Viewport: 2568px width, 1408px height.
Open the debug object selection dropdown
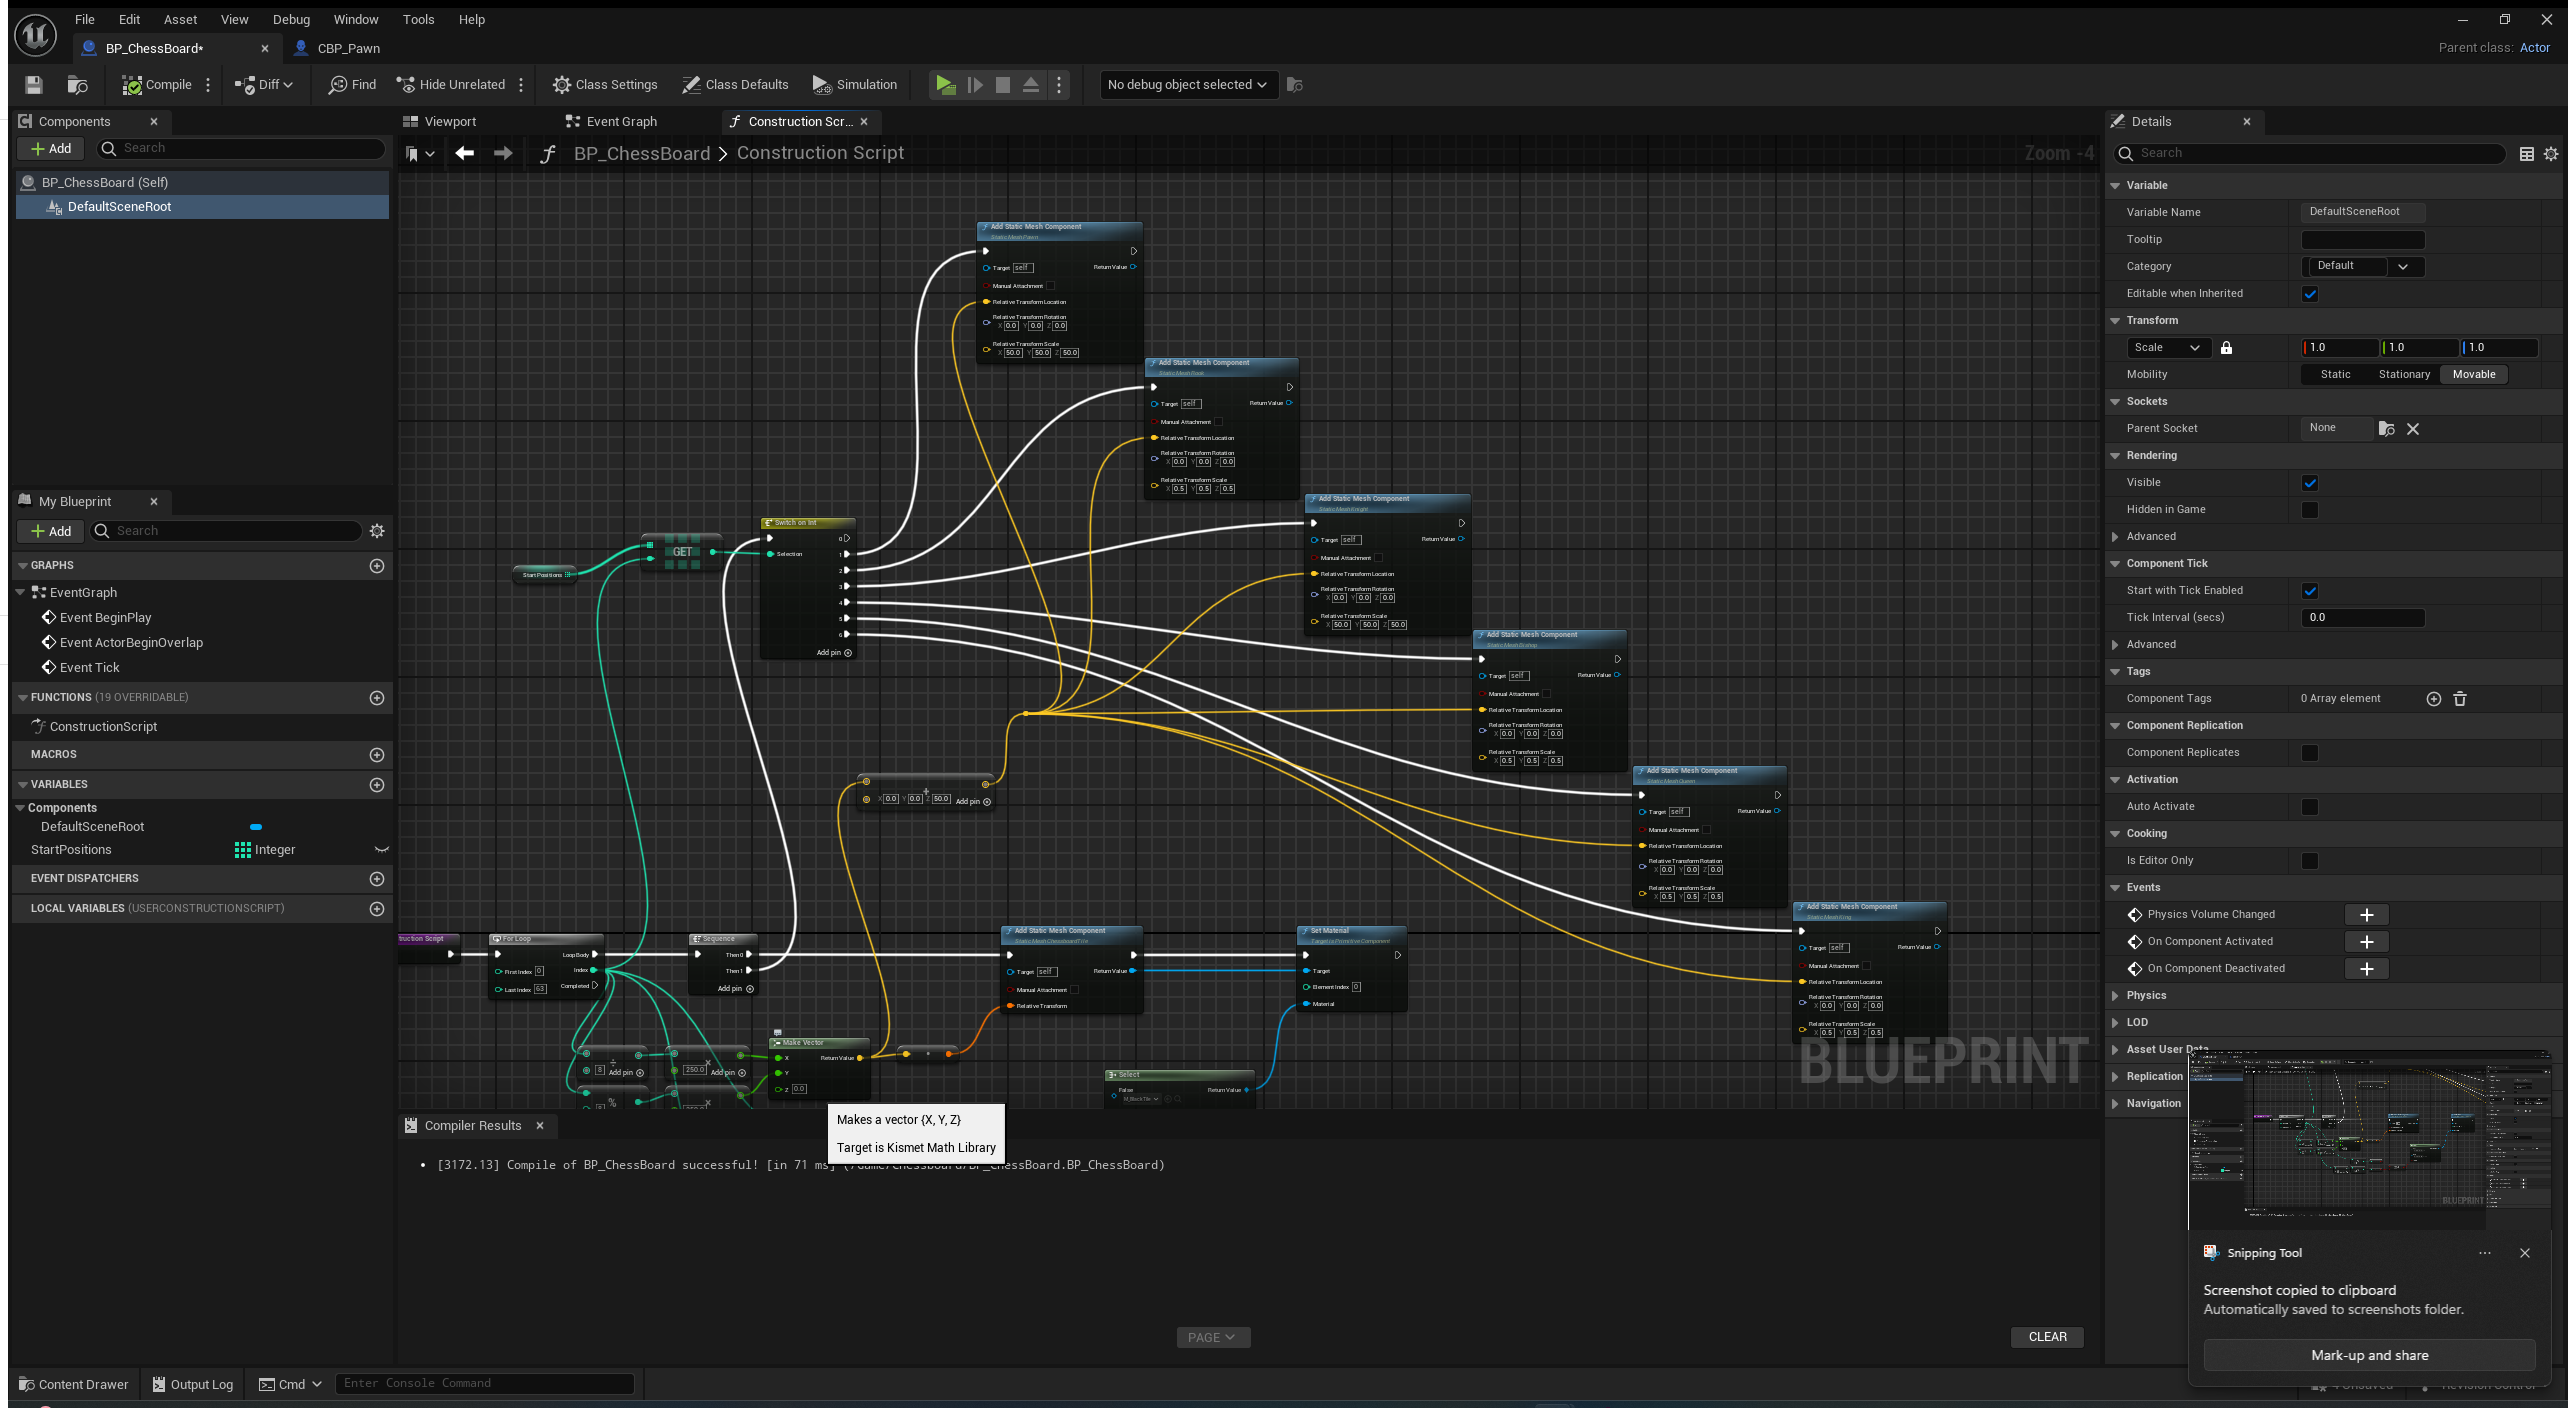coord(1187,85)
